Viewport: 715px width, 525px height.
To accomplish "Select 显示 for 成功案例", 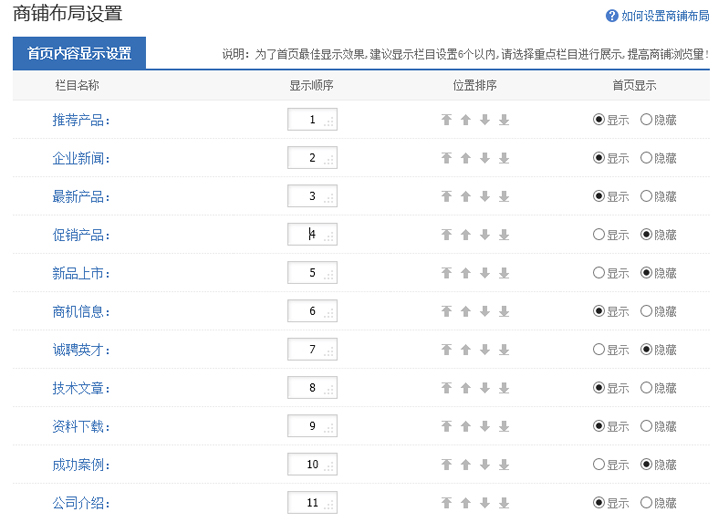I will click(599, 464).
